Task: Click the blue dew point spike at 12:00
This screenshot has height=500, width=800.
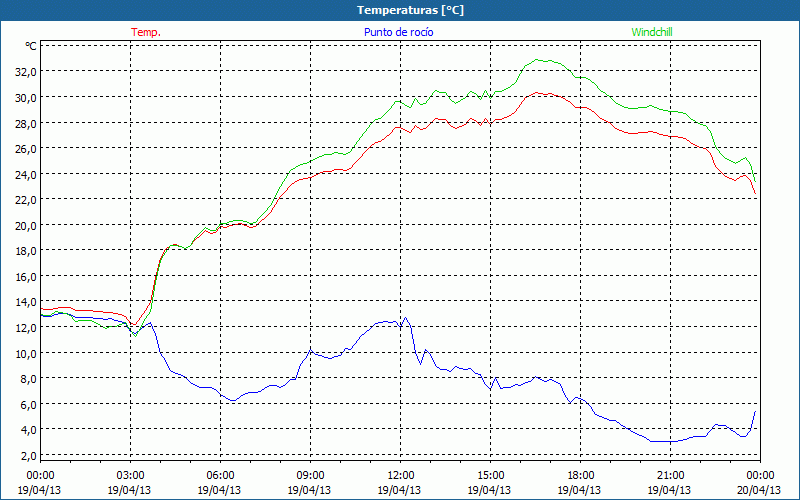Action: pyautogui.click(x=406, y=317)
